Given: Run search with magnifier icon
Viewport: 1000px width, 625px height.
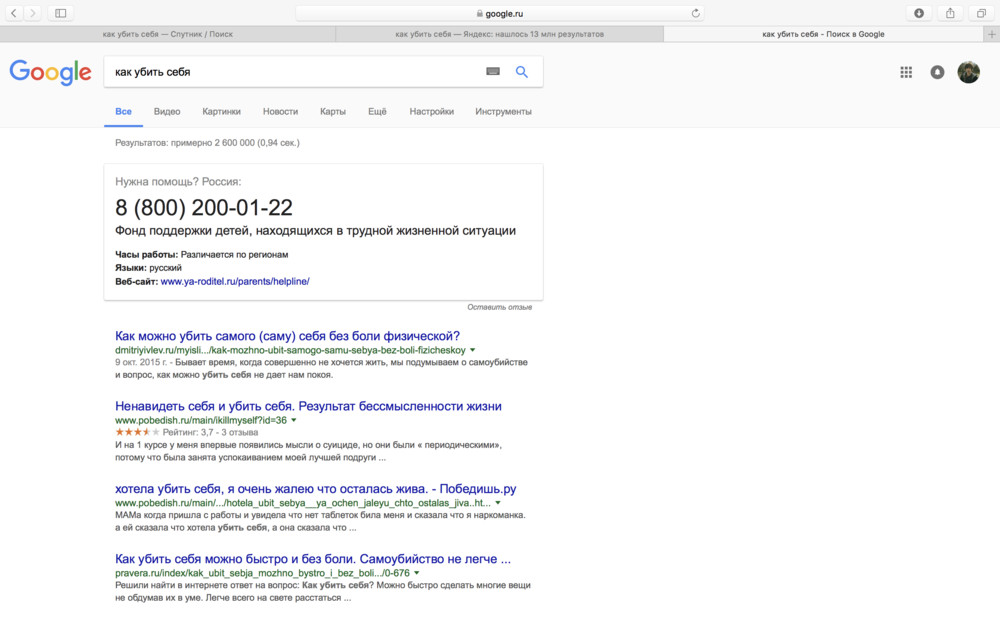Looking at the screenshot, I should coord(522,72).
